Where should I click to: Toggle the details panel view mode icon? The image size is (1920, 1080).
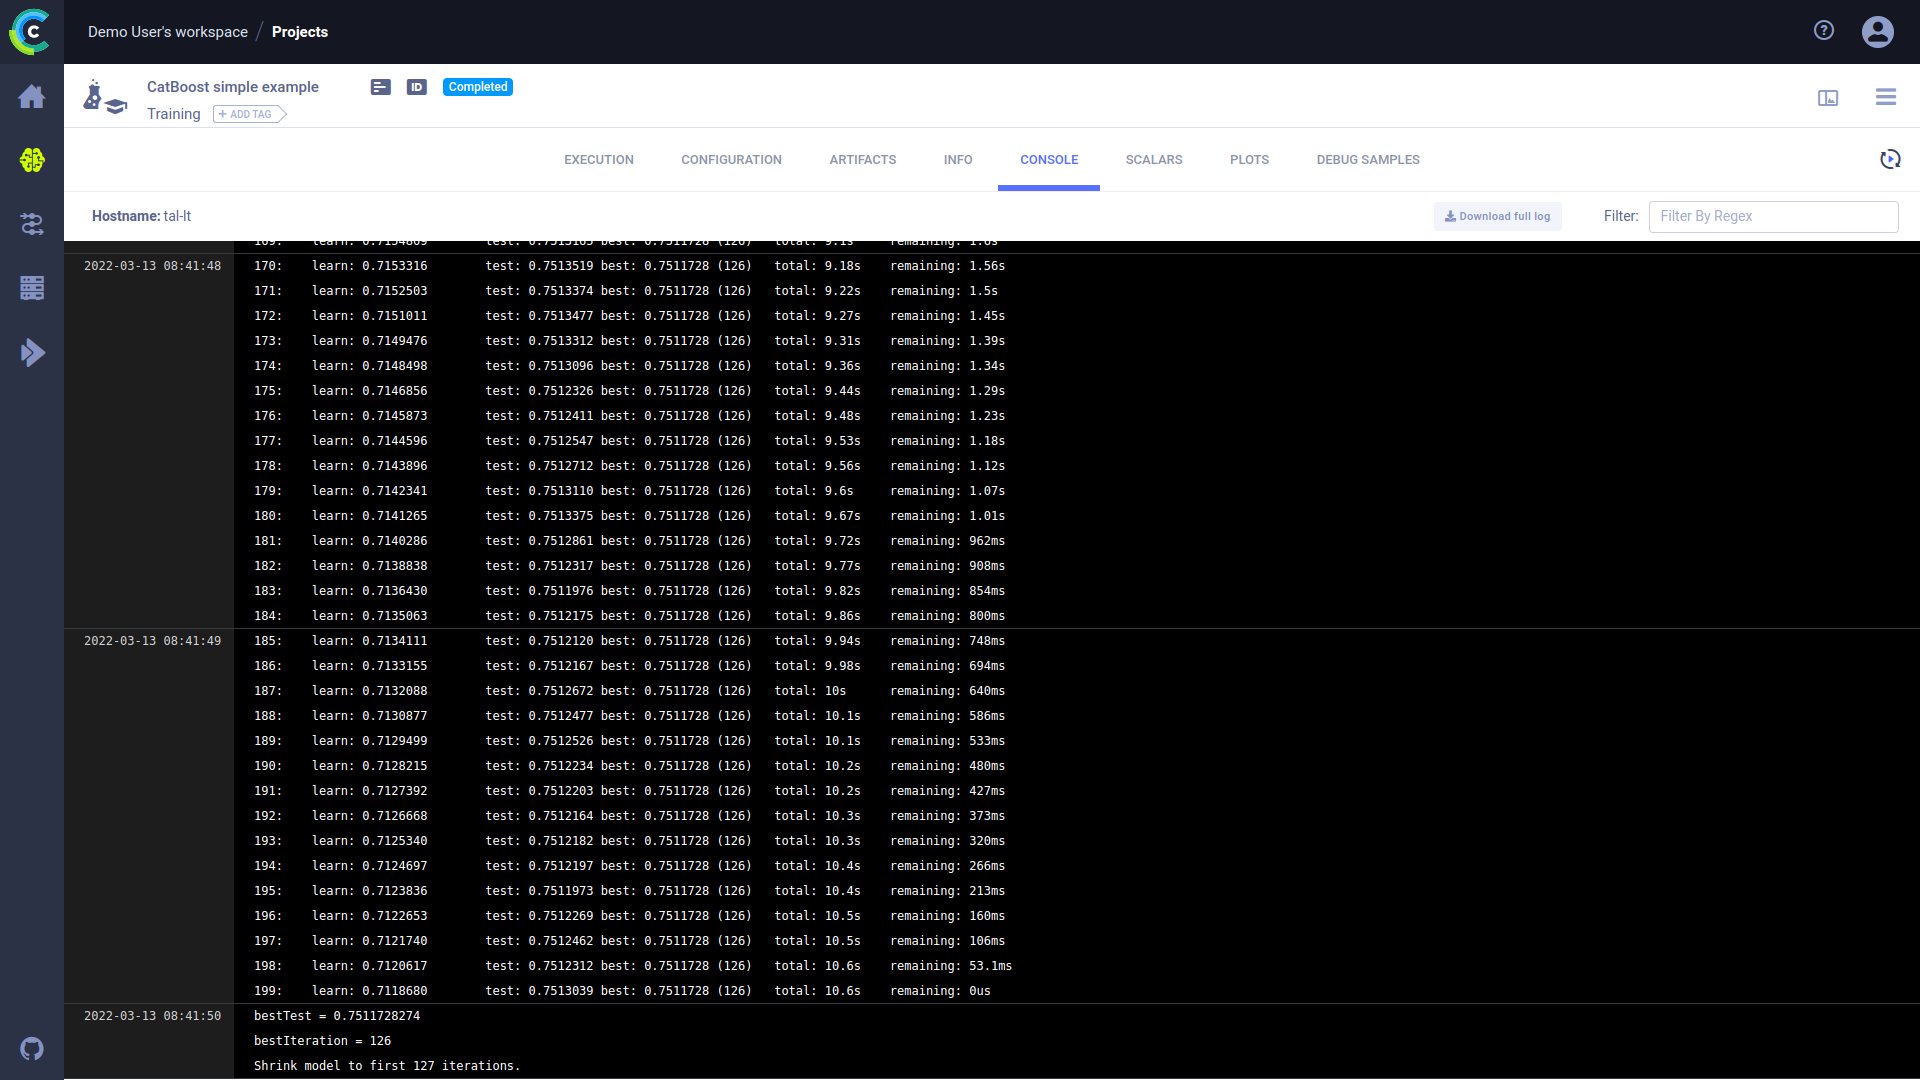pos(1828,98)
